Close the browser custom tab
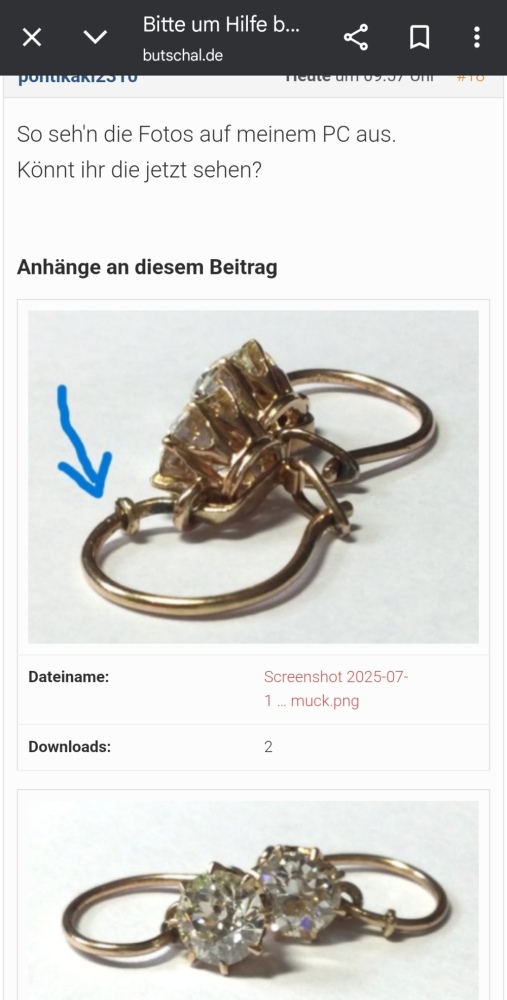The width and height of the screenshot is (507, 1000). point(32,38)
